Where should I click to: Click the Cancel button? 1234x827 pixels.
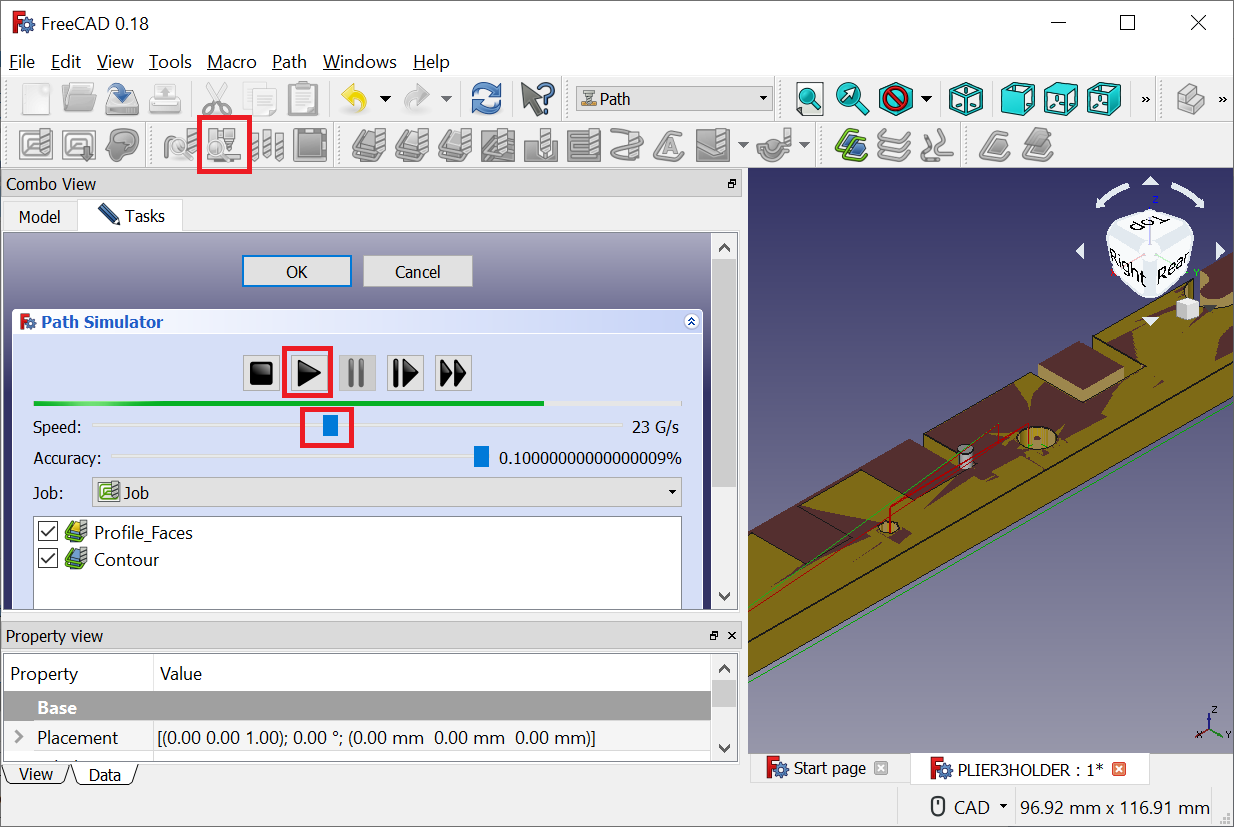(x=418, y=271)
